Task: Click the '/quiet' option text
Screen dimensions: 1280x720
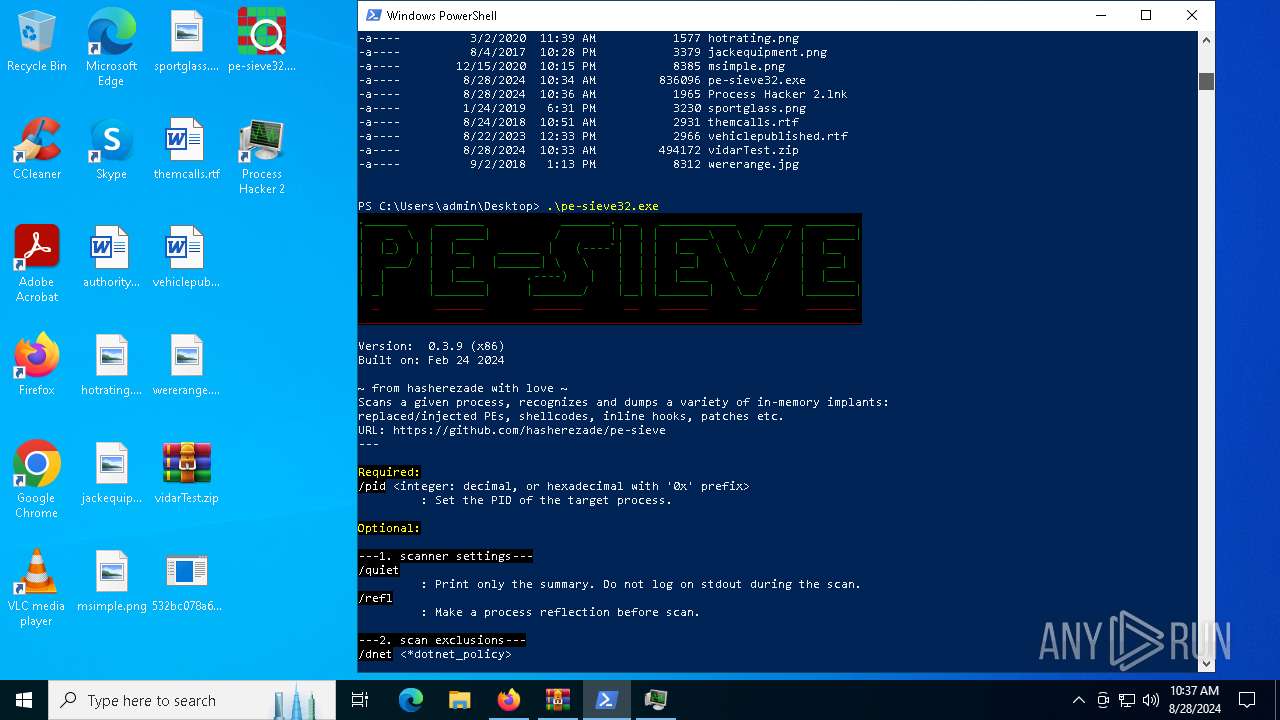Action: [x=378, y=570]
